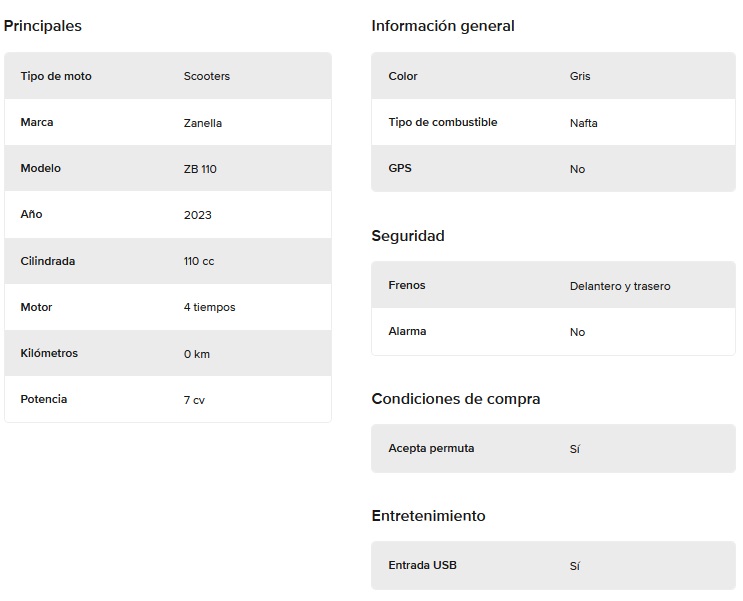Select the Alarma row
The width and height of the screenshot is (743, 601).
pos(553,331)
